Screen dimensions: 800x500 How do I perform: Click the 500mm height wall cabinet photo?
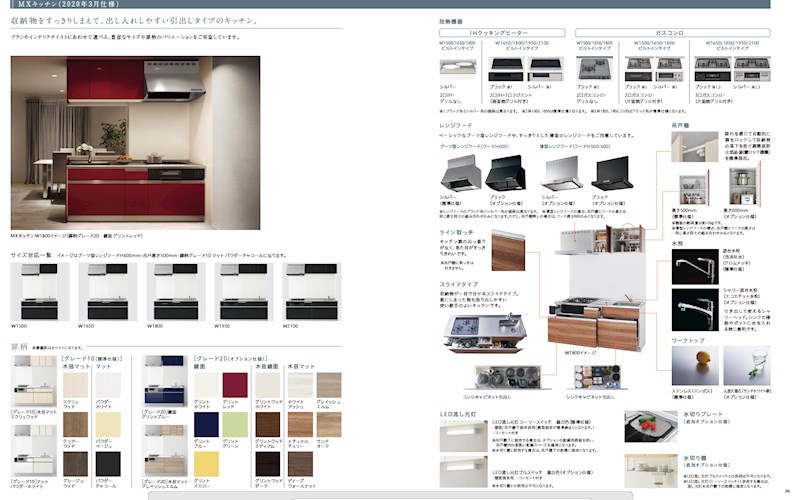click(x=694, y=188)
